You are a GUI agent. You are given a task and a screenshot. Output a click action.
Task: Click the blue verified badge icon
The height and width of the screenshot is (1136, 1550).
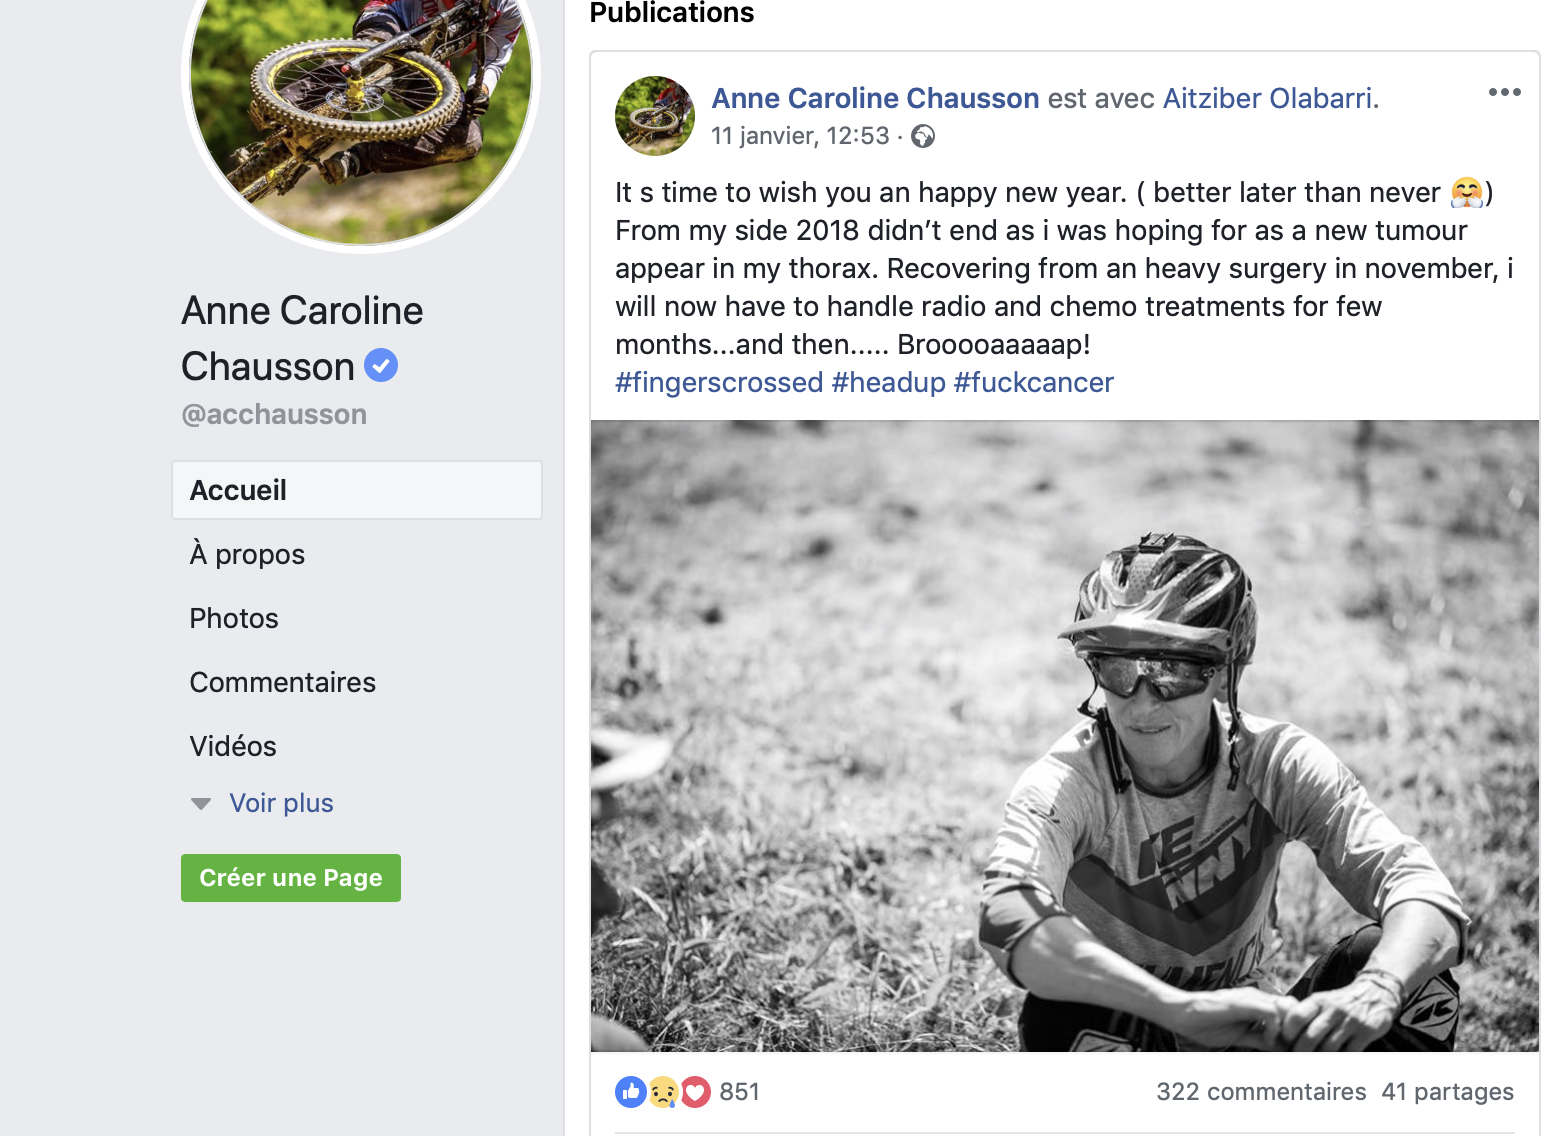click(x=381, y=366)
